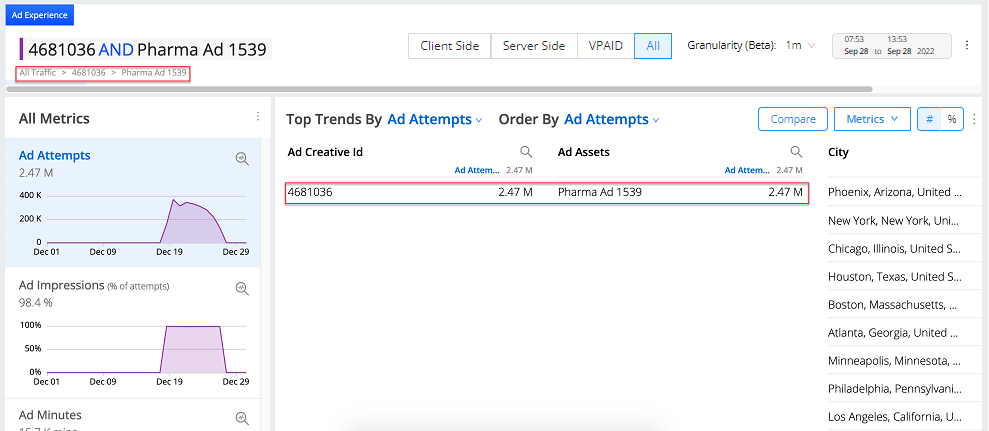Select the Server Side tab

tap(533, 46)
